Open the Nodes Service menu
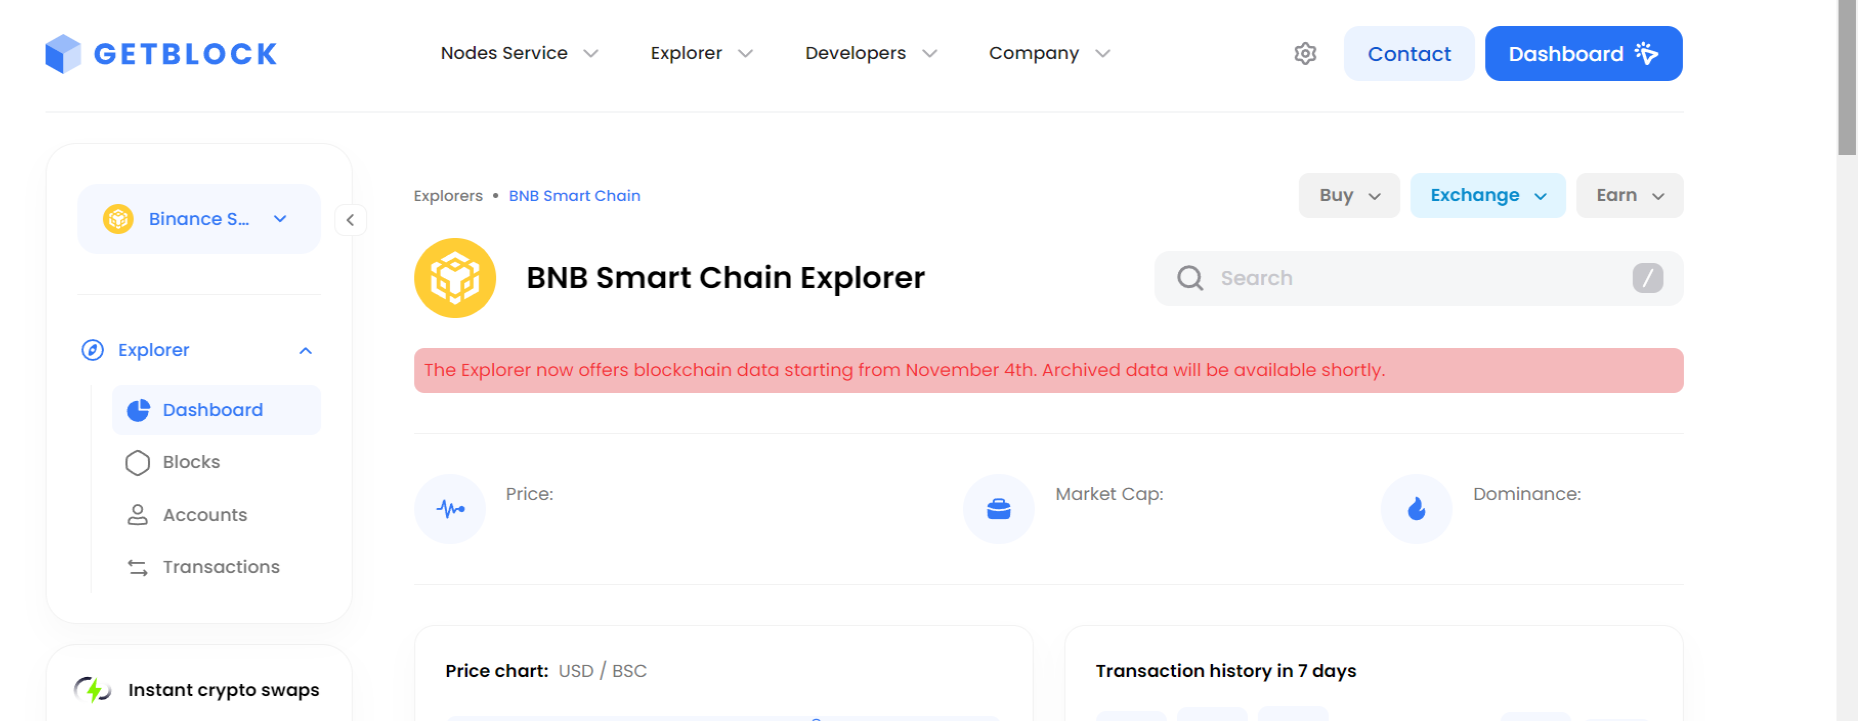This screenshot has width=1858, height=721. tap(520, 53)
